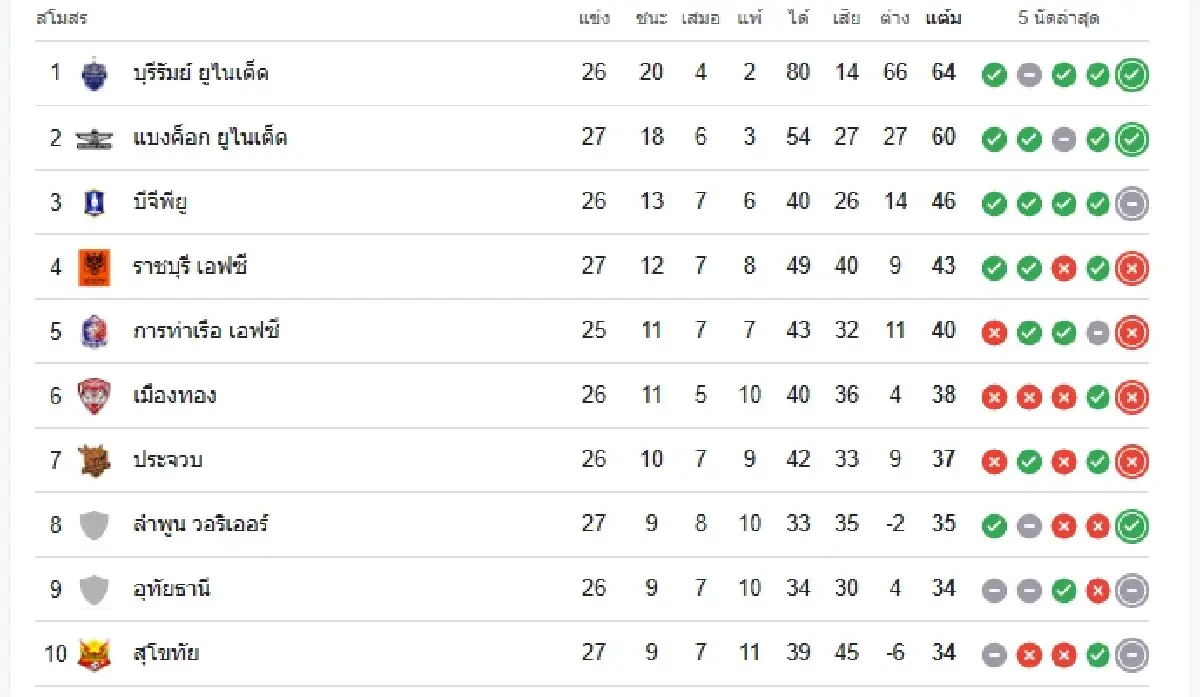Click the Port FC (การท่าเรือ) crest

pos(94,331)
